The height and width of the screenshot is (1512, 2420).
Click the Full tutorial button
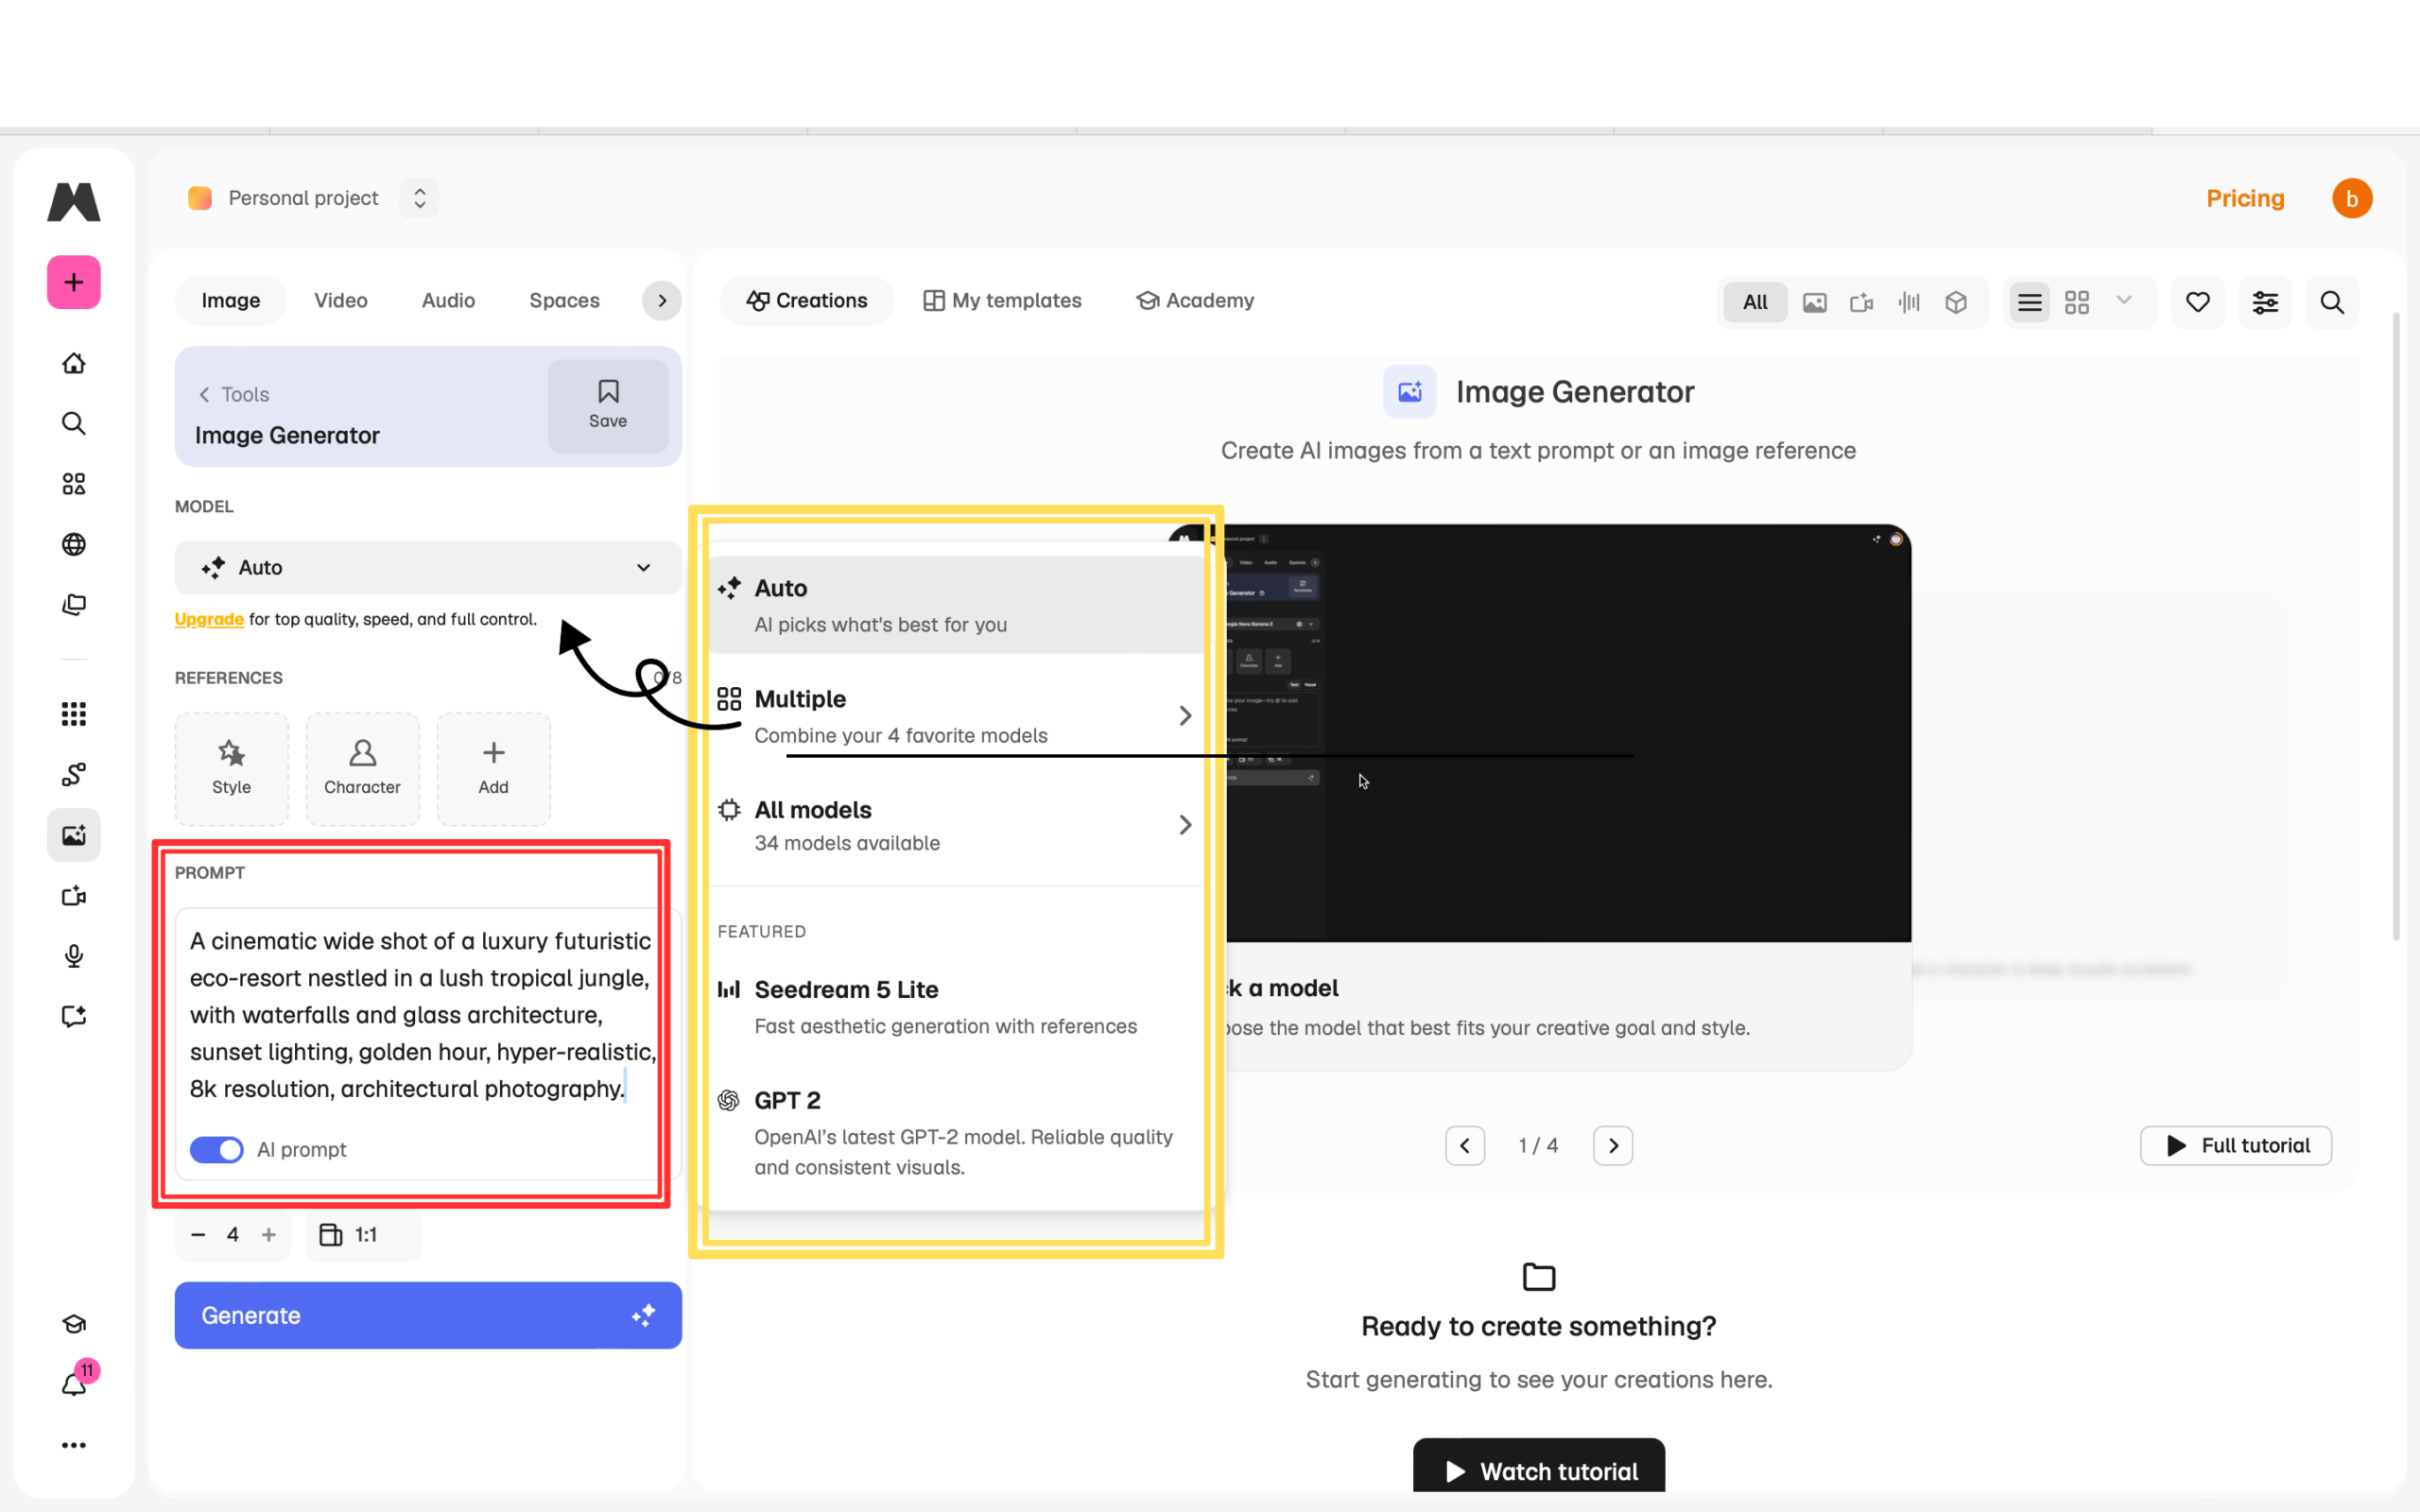[x=2236, y=1145]
